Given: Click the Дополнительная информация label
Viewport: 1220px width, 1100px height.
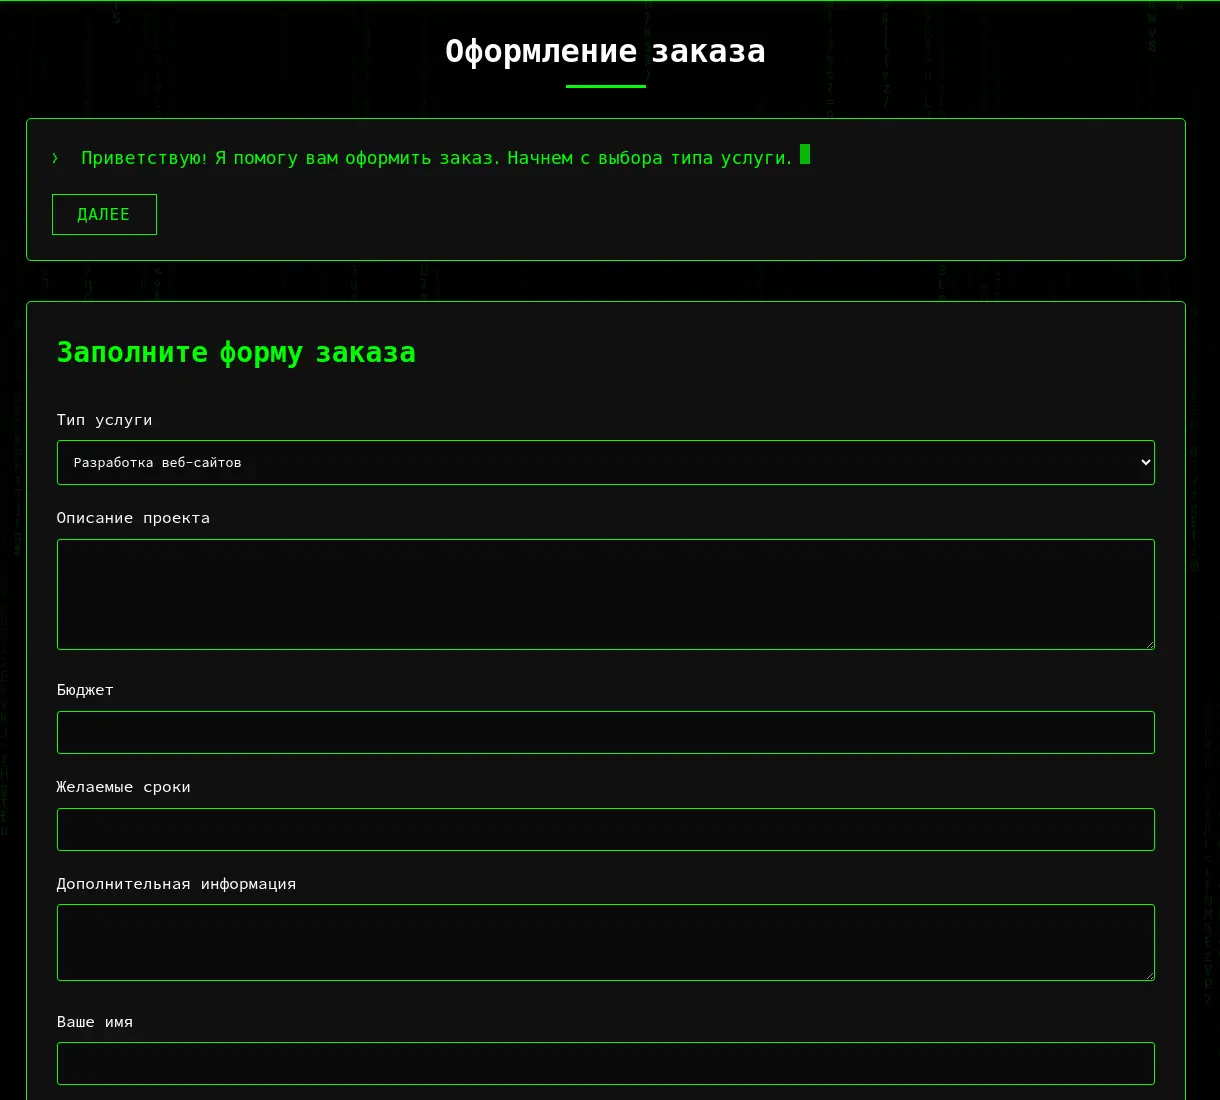Looking at the screenshot, I should (x=176, y=884).
